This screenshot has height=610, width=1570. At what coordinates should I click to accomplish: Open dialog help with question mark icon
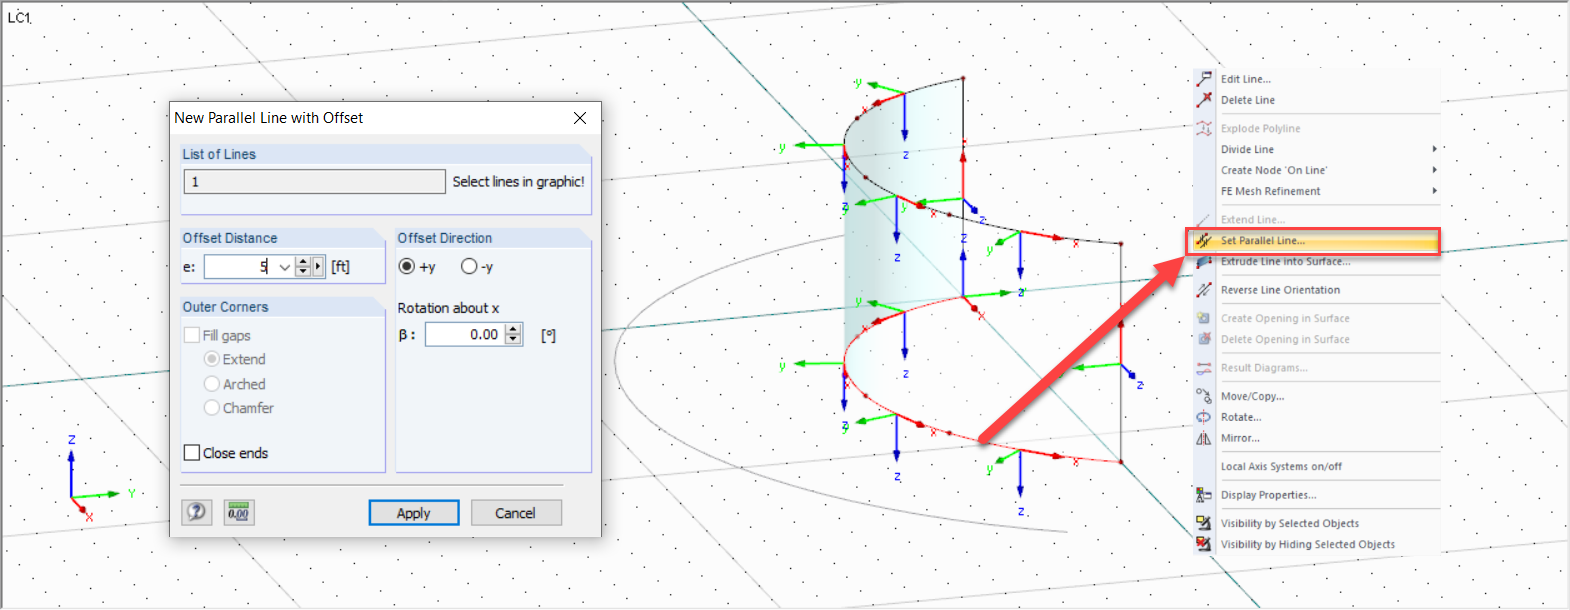197,512
